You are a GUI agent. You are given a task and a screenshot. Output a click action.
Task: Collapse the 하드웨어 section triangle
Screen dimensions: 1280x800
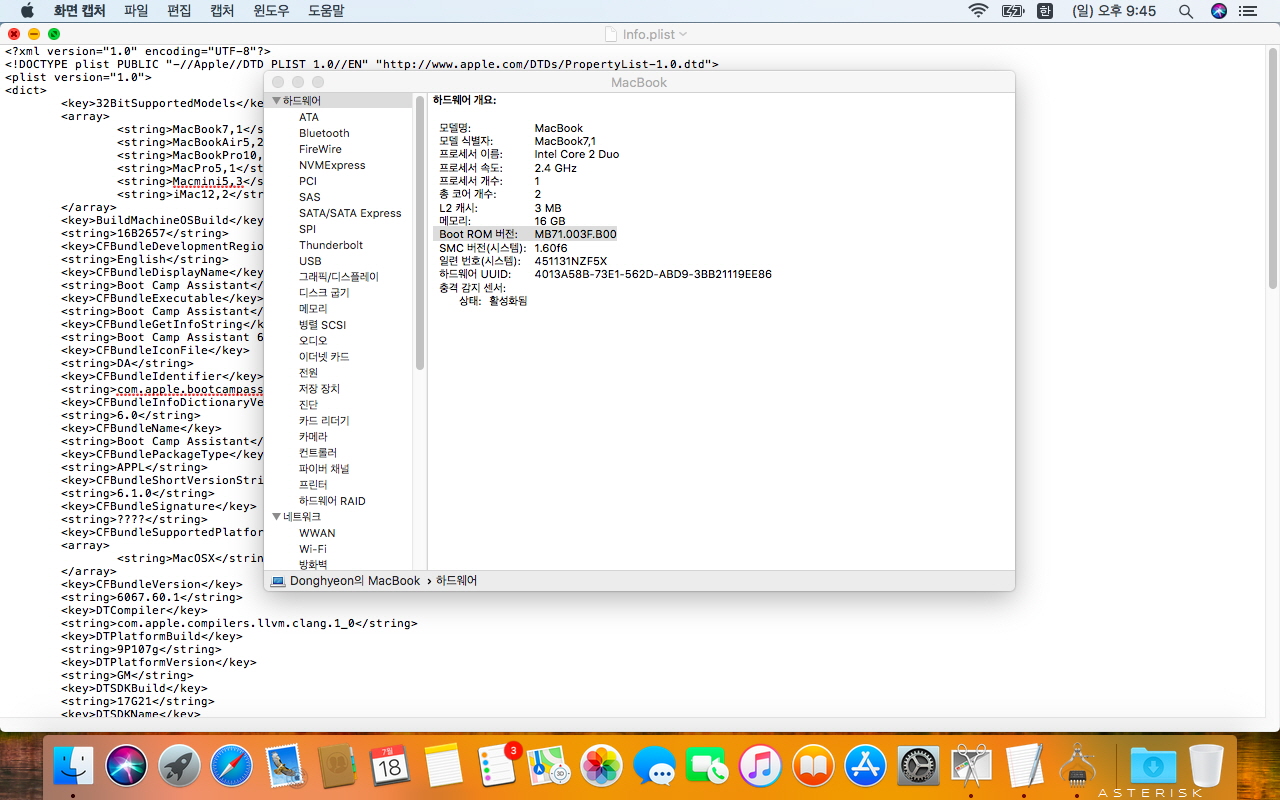tap(277, 101)
